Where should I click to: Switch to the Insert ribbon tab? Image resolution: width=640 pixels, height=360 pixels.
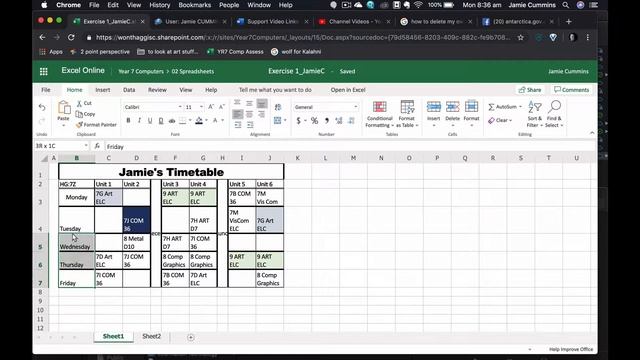[x=102, y=90]
